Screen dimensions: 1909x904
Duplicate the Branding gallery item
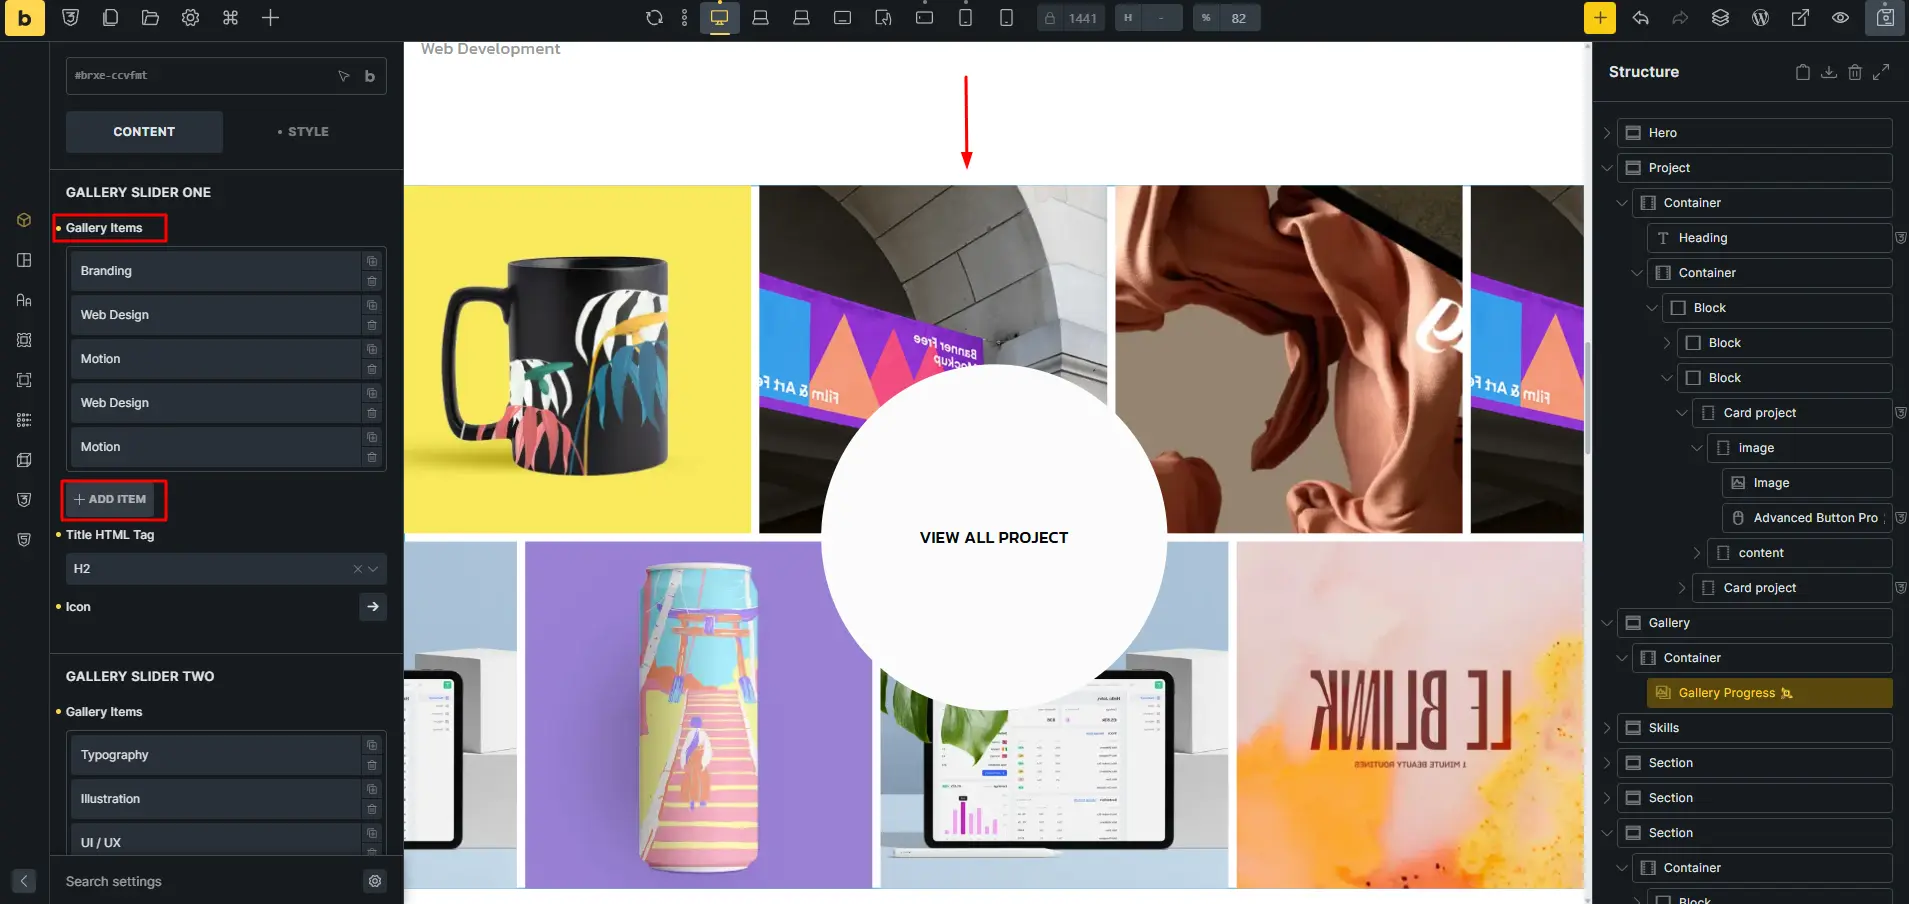(x=372, y=261)
